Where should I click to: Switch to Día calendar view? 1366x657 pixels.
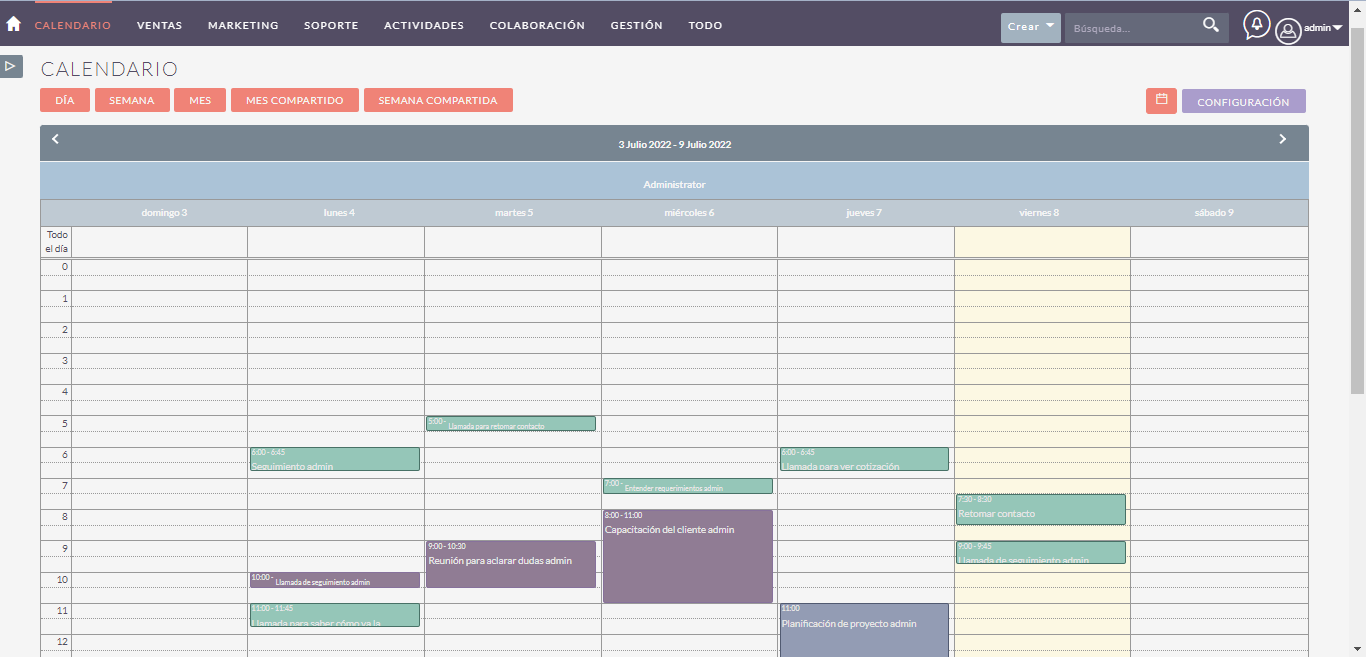(x=65, y=101)
